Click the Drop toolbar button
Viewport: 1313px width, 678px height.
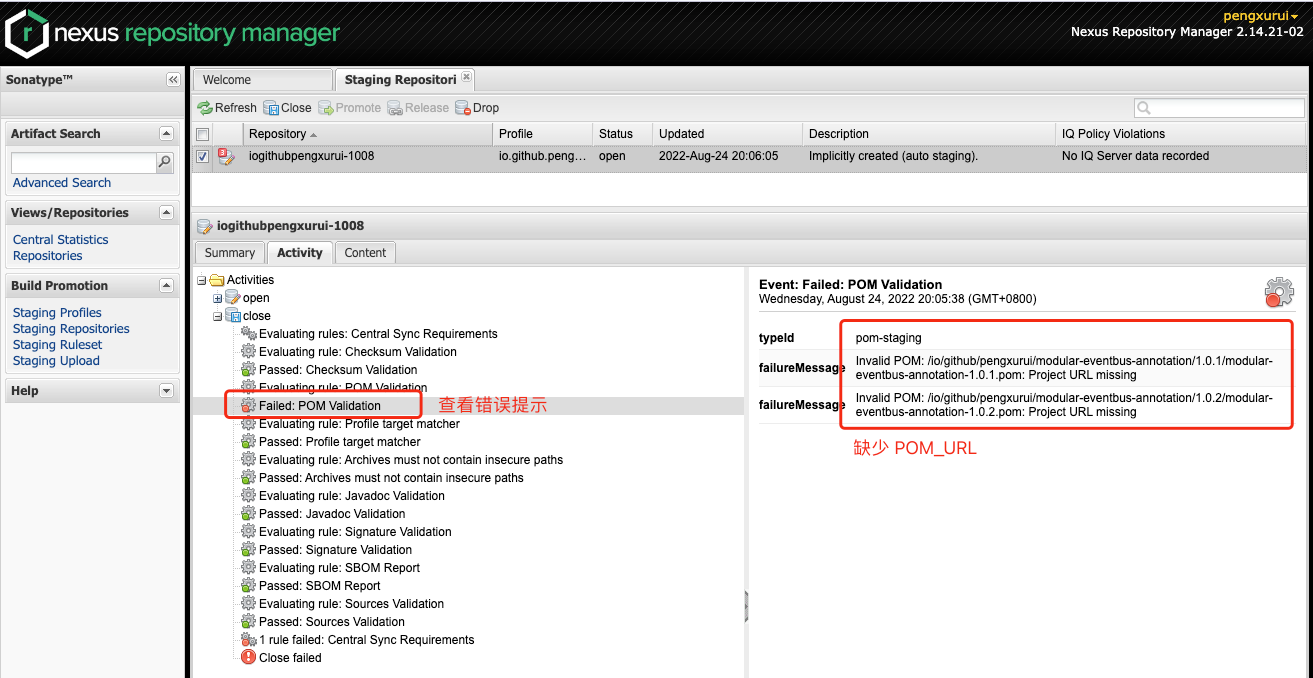[x=477, y=108]
